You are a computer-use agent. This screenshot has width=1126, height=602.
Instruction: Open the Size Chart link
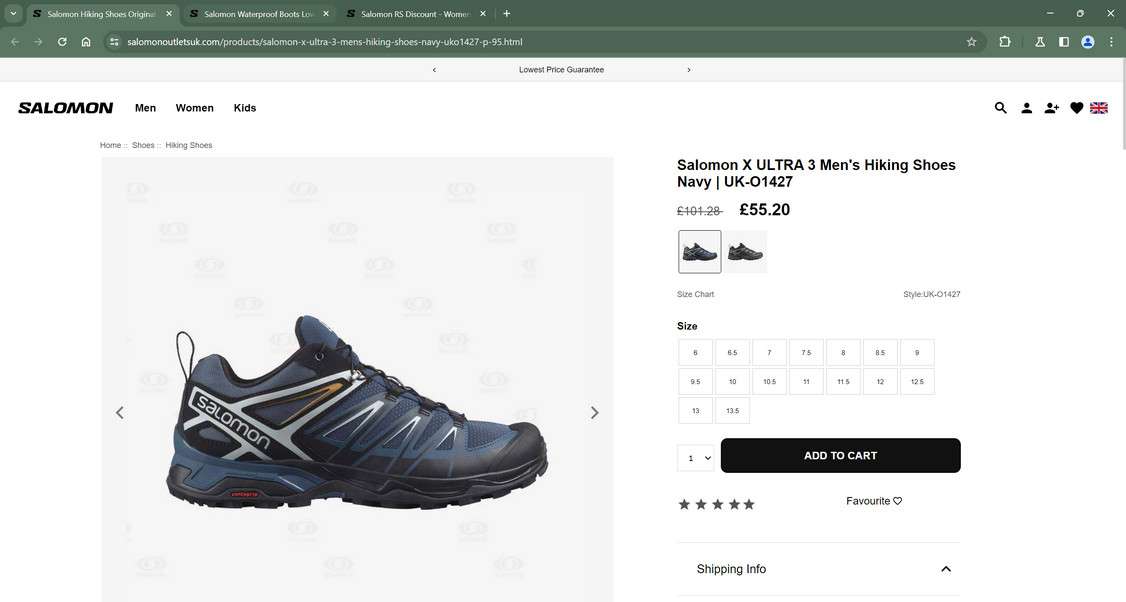click(695, 294)
